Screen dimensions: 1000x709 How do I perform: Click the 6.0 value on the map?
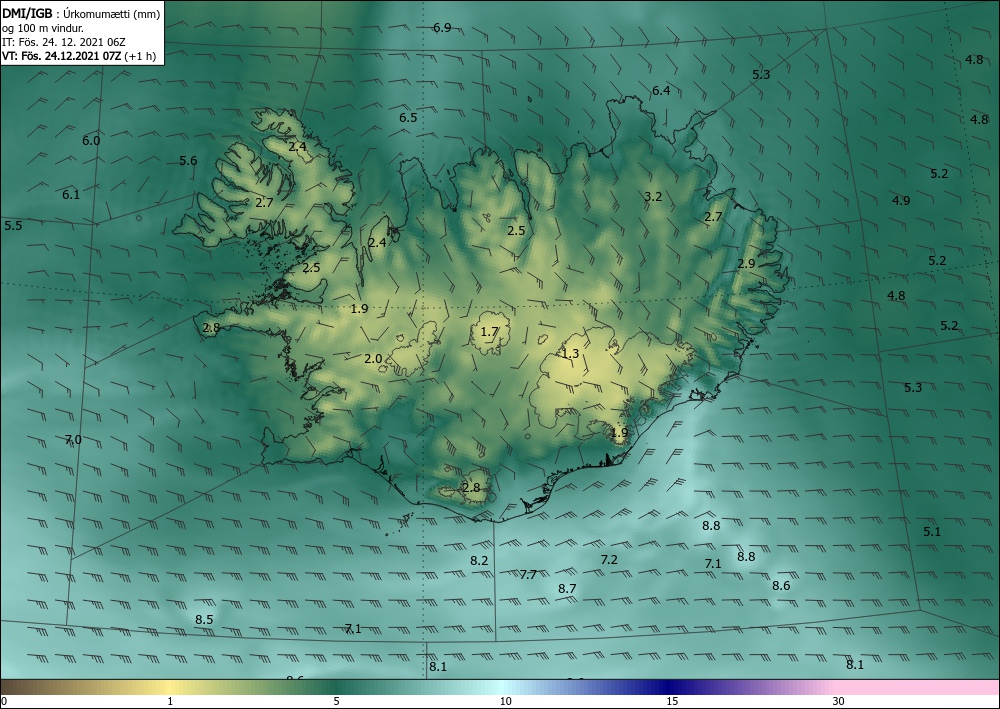(91, 140)
